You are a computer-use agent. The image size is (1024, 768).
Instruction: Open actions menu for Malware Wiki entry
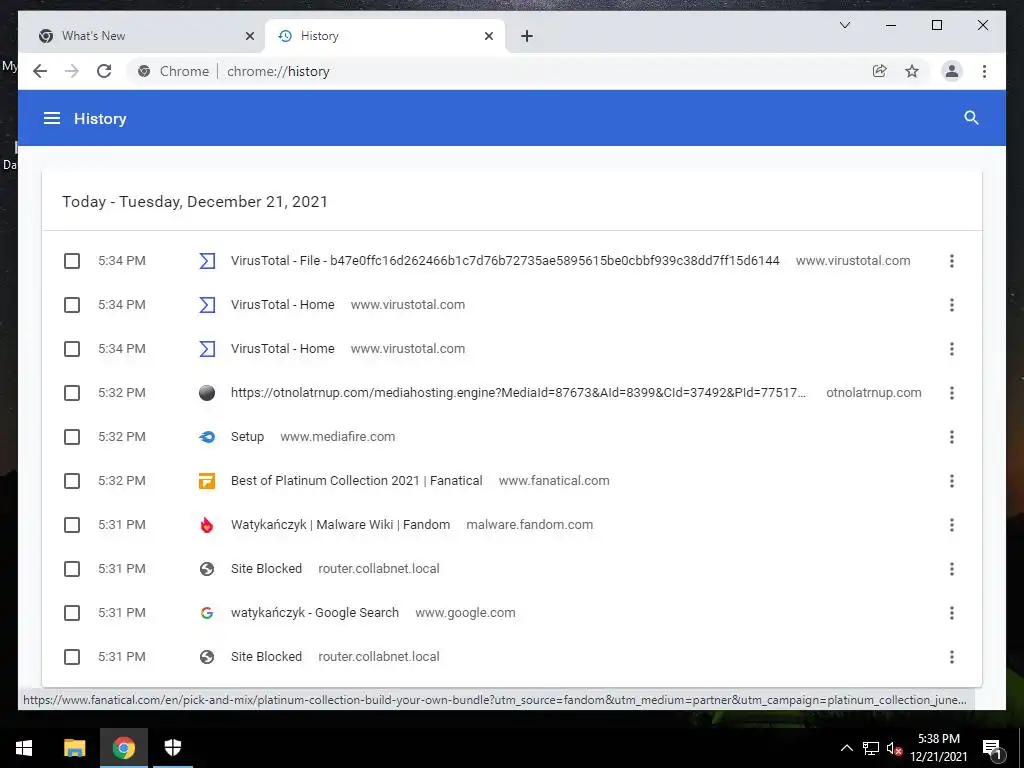click(x=952, y=525)
